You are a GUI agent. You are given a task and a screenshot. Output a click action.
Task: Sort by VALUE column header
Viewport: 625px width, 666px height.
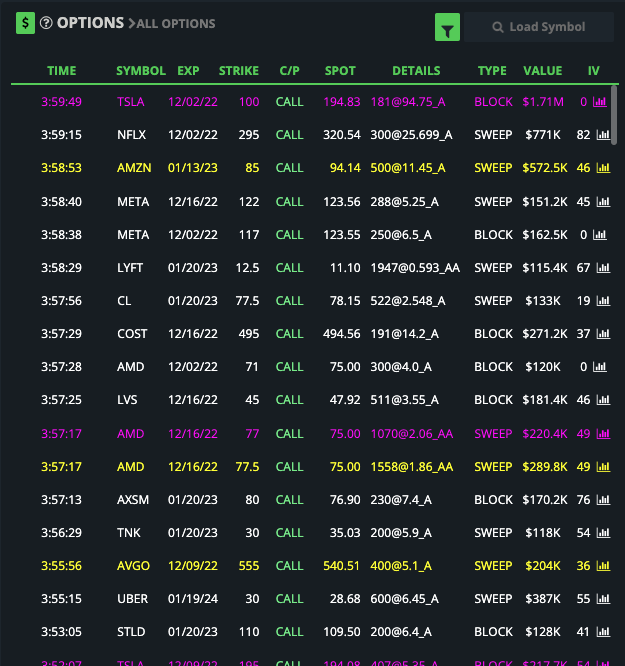pyautogui.click(x=543, y=71)
